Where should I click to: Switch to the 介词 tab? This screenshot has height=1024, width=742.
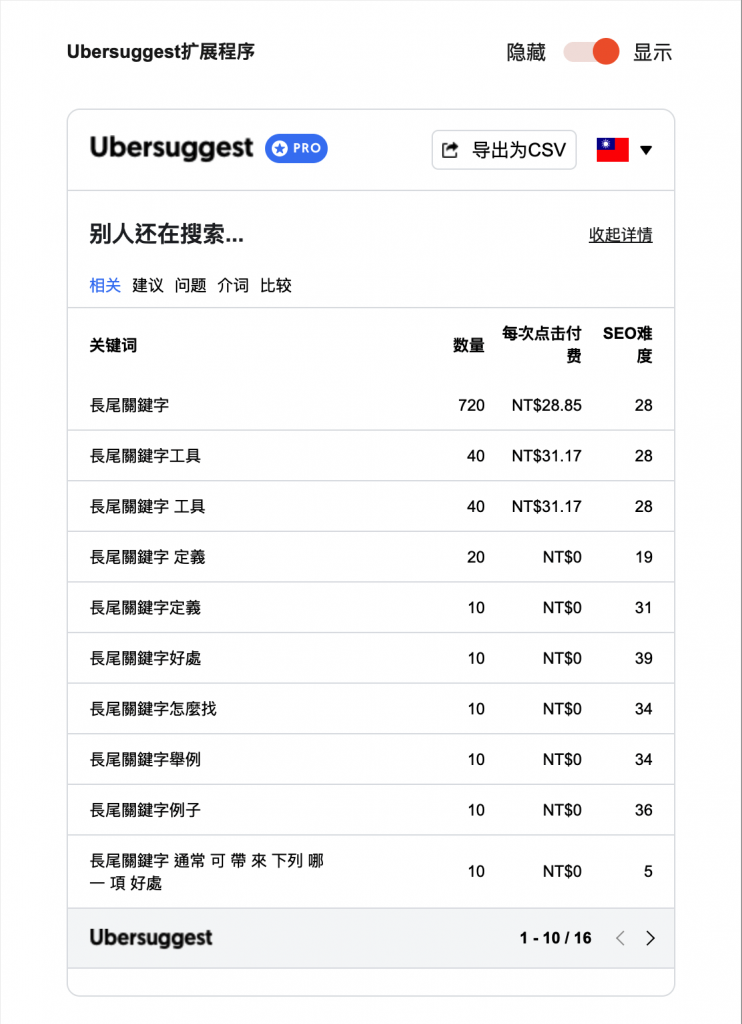click(x=233, y=285)
